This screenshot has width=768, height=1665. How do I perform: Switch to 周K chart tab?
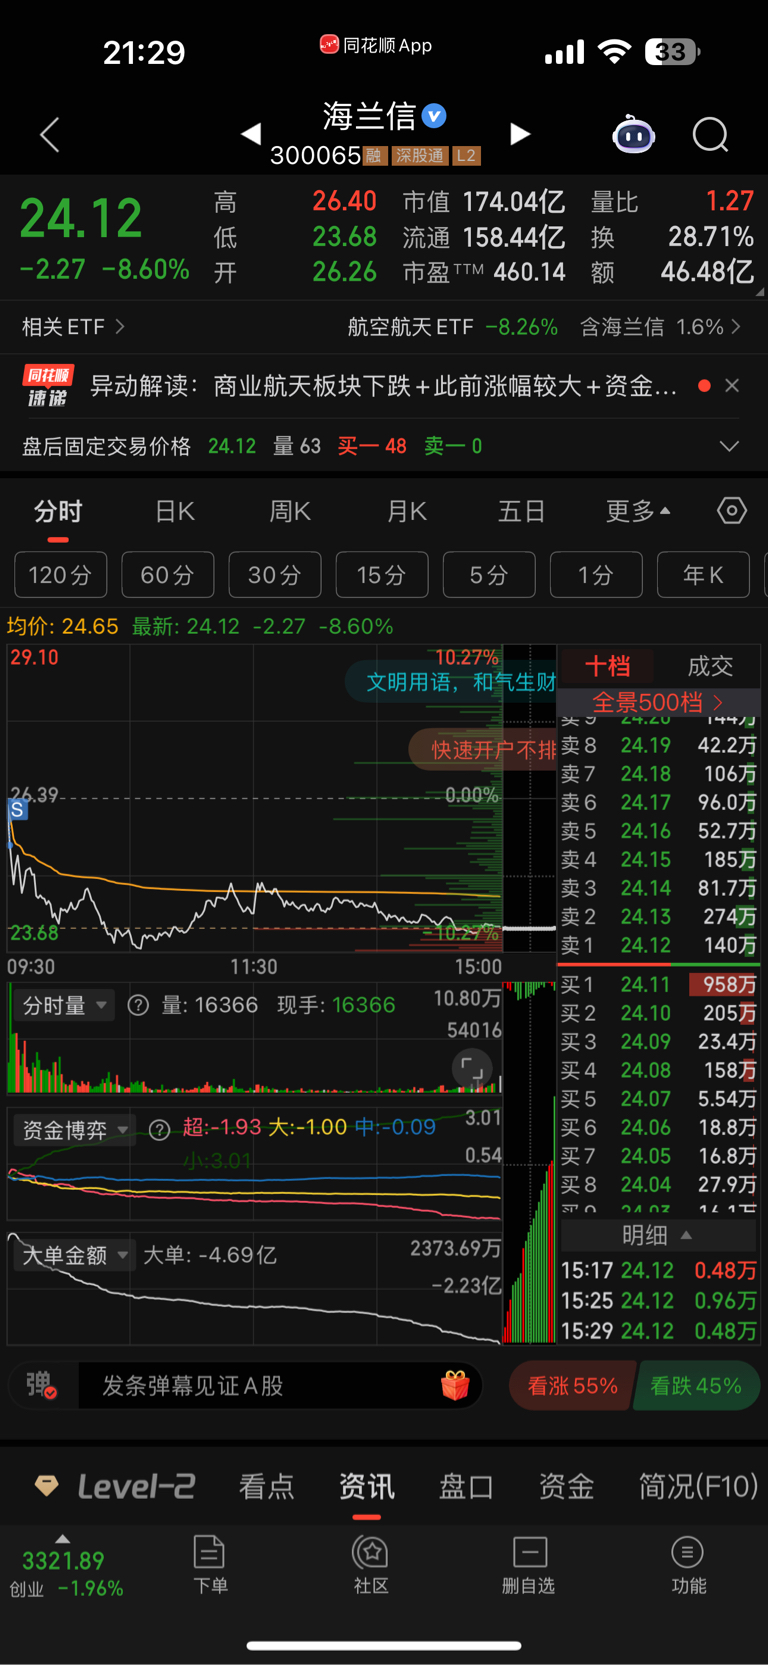pyautogui.click(x=290, y=511)
